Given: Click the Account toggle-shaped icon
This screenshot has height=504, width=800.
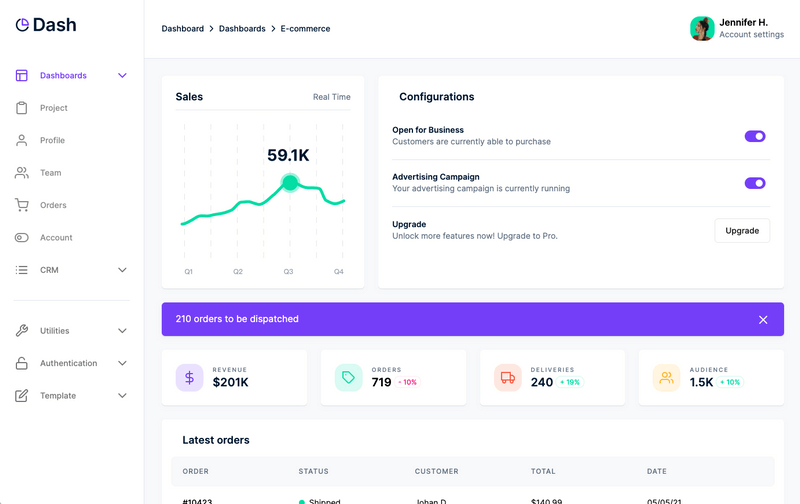Looking at the screenshot, I should point(21,238).
